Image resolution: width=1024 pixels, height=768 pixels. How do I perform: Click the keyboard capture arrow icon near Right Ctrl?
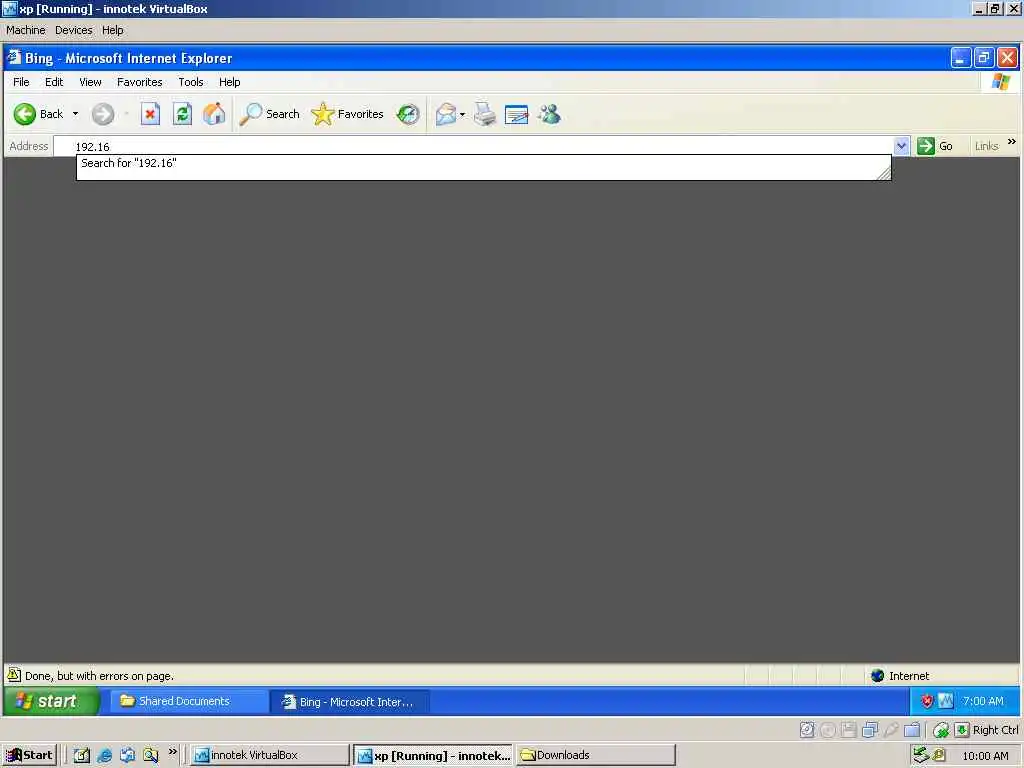pos(961,729)
